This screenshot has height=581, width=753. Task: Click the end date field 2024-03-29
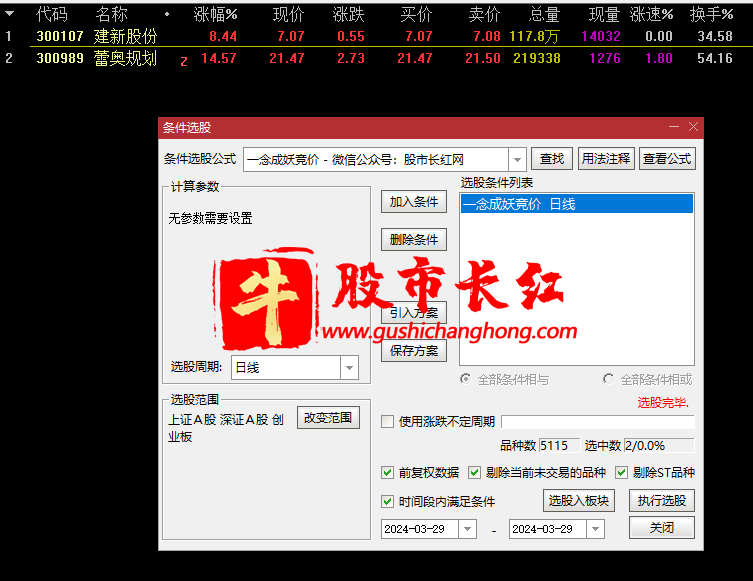point(548,529)
